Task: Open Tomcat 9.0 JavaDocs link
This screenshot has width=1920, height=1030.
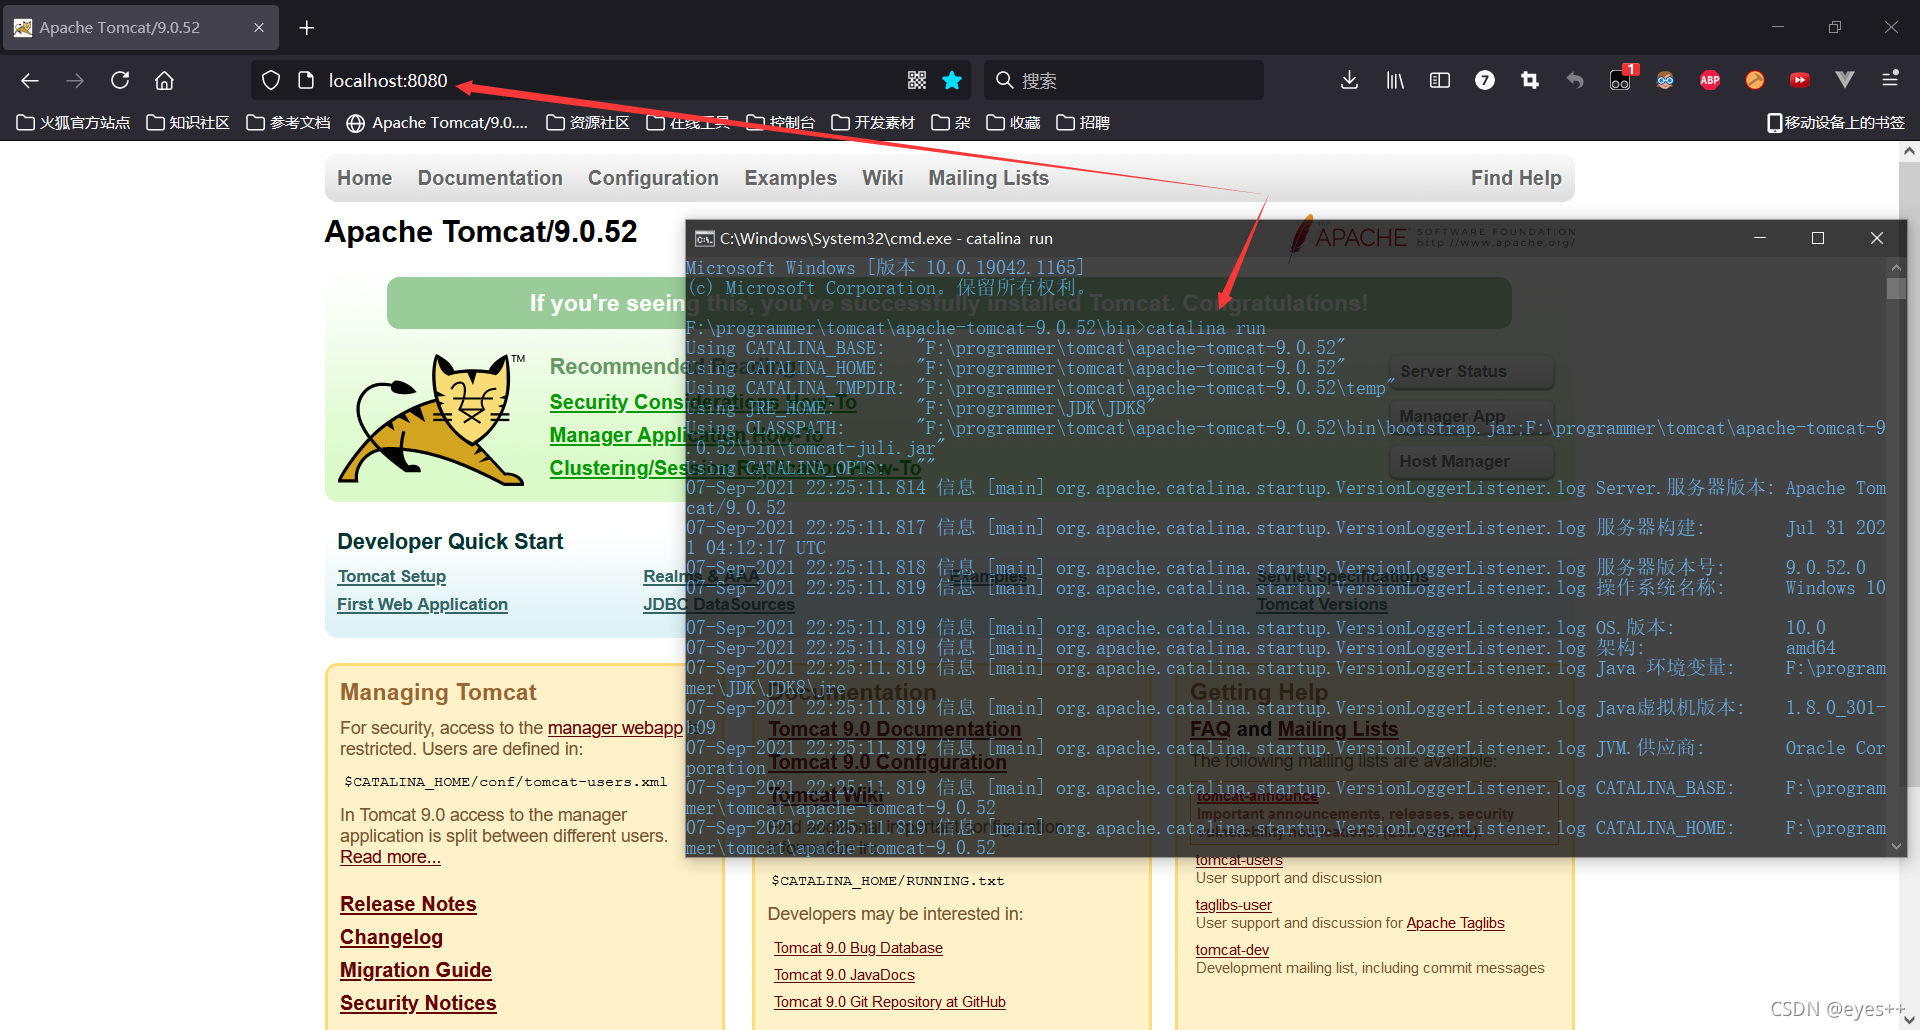Action: click(844, 975)
